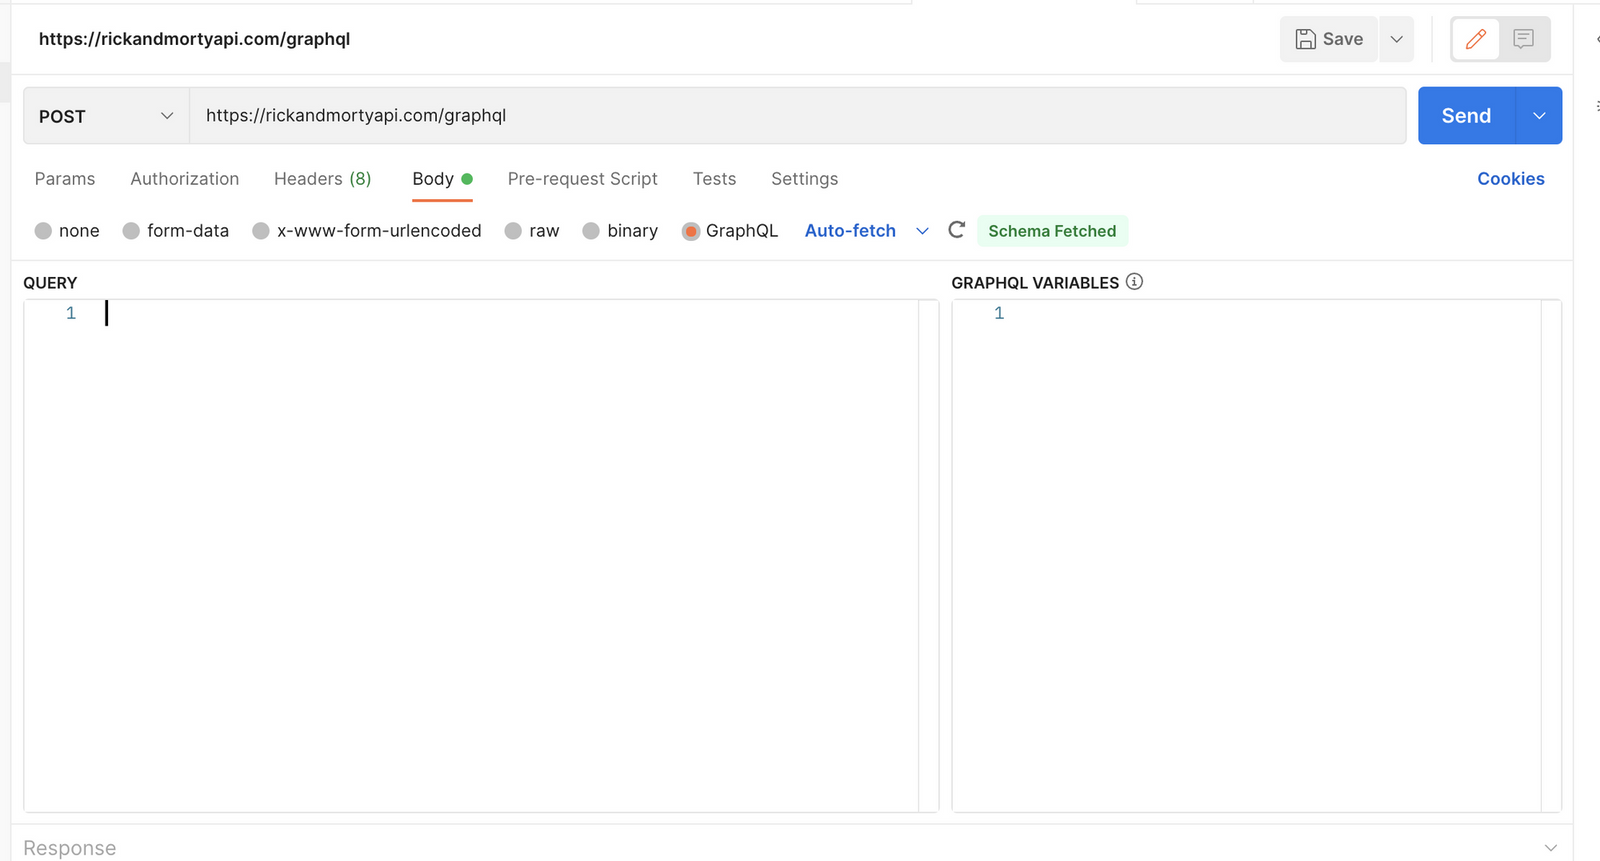1600x861 pixels.
Task: Click the refresh schema icon
Action: coord(956,230)
